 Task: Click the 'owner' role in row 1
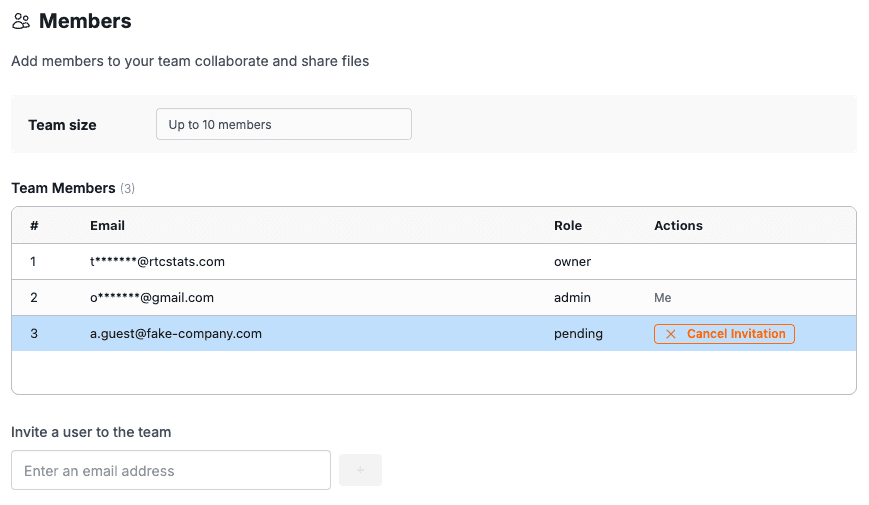click(x=572, y=262)
